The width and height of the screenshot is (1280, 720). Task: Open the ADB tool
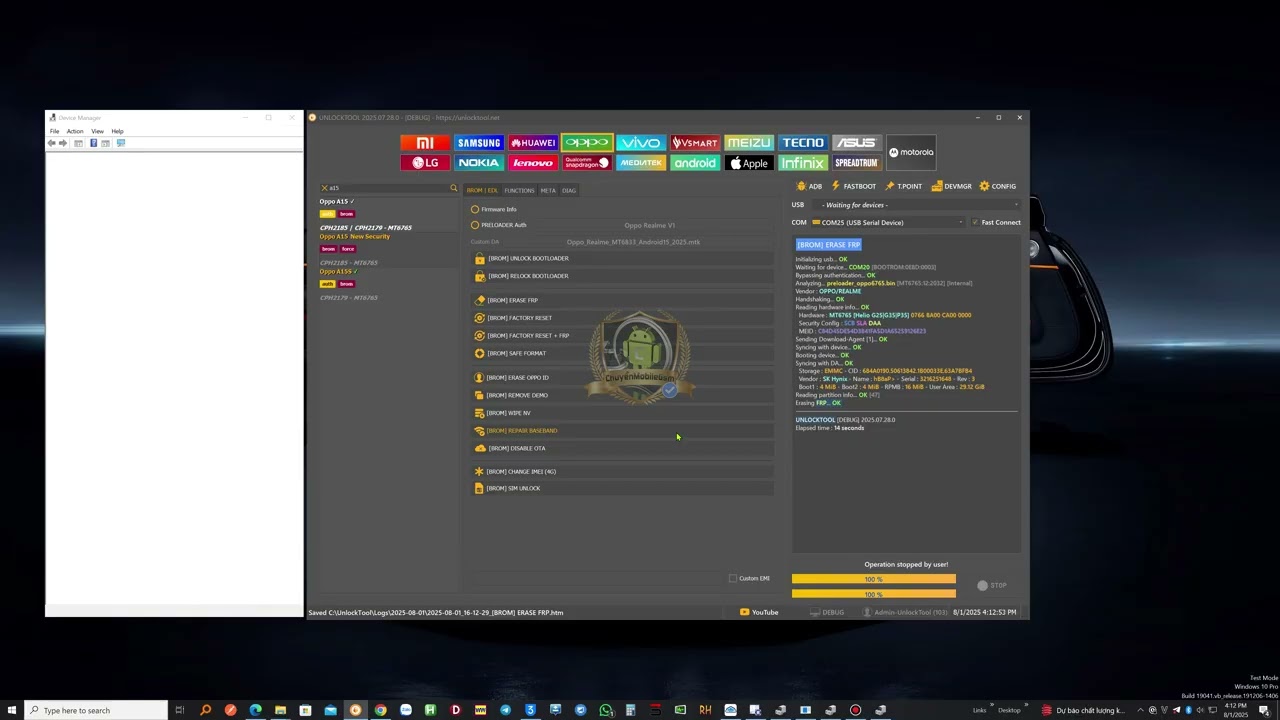tap(809, 186)
